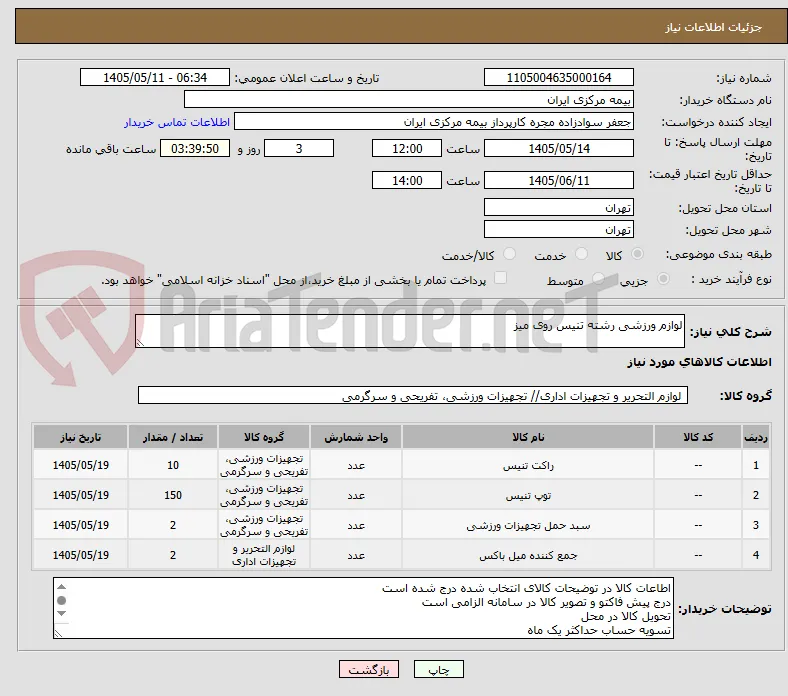The height and width of the screenshot is (696, 788).
Task: Click the سبد حمل تجهیزات ورزشی item
Action: (528, 526)
